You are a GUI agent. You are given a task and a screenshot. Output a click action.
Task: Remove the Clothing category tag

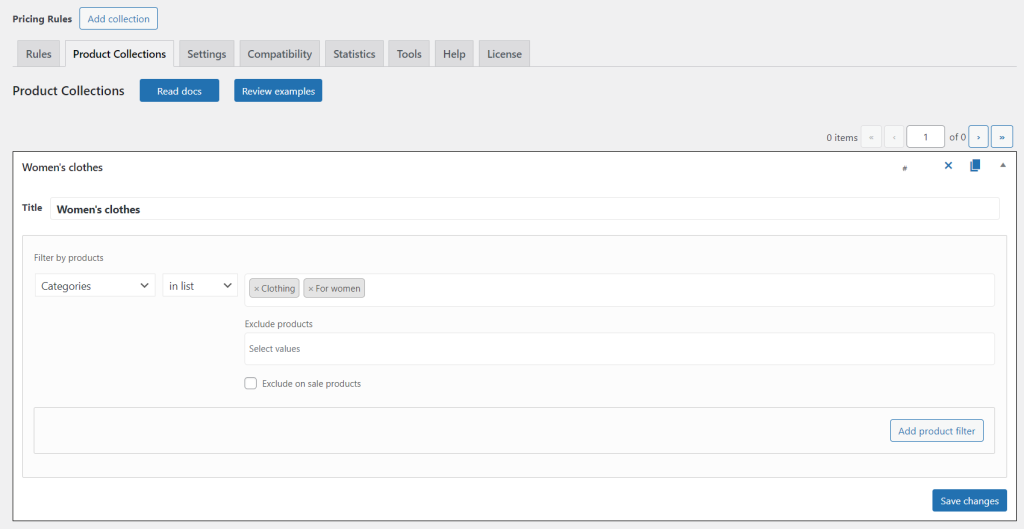(256, 288)
